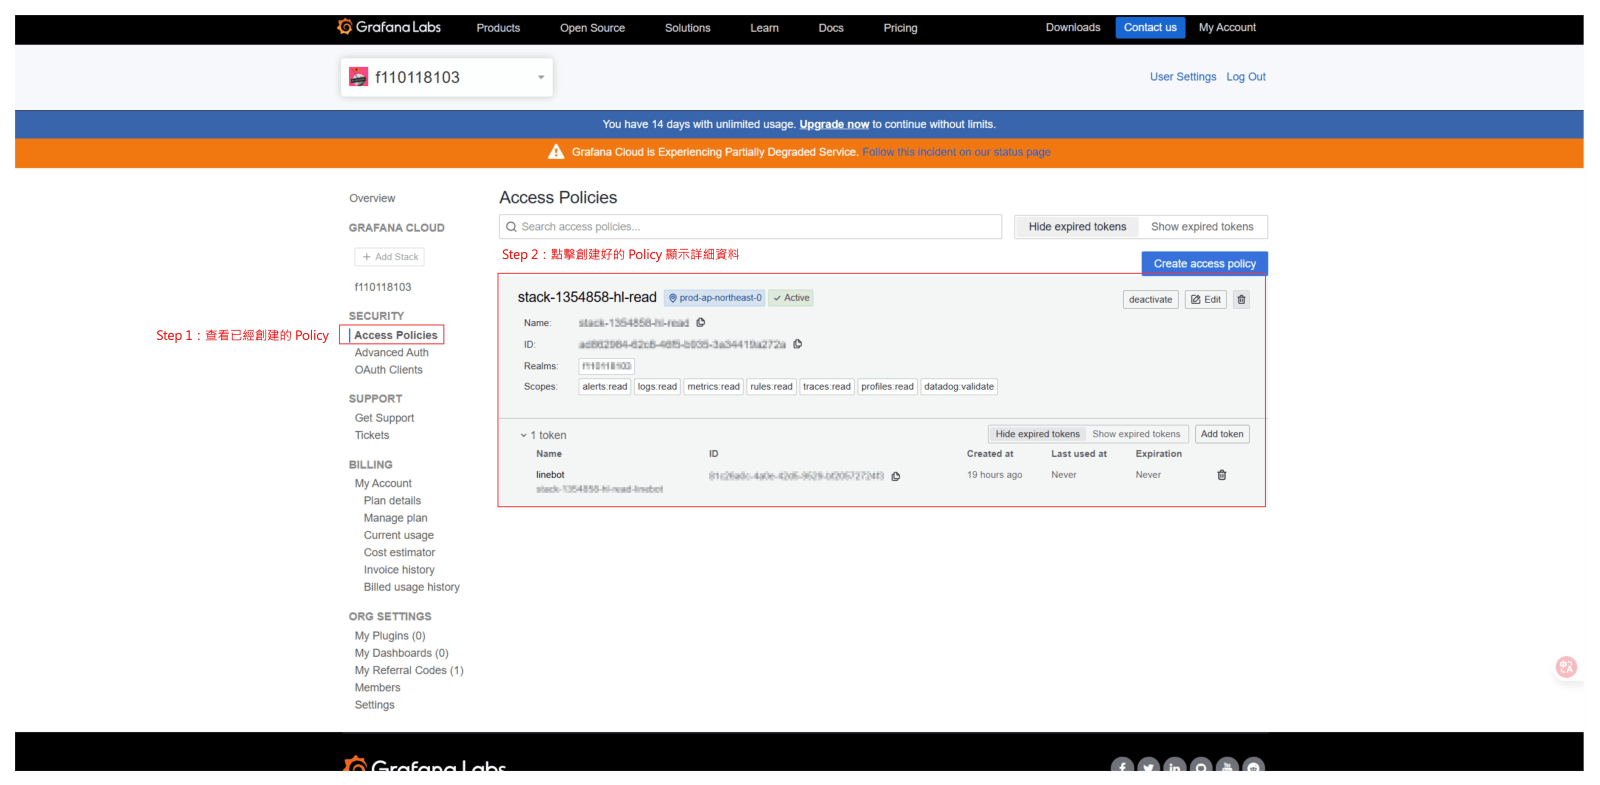Click the warning triangle in orange banner
1600x785 pixels.
click(x=556, y=152)
